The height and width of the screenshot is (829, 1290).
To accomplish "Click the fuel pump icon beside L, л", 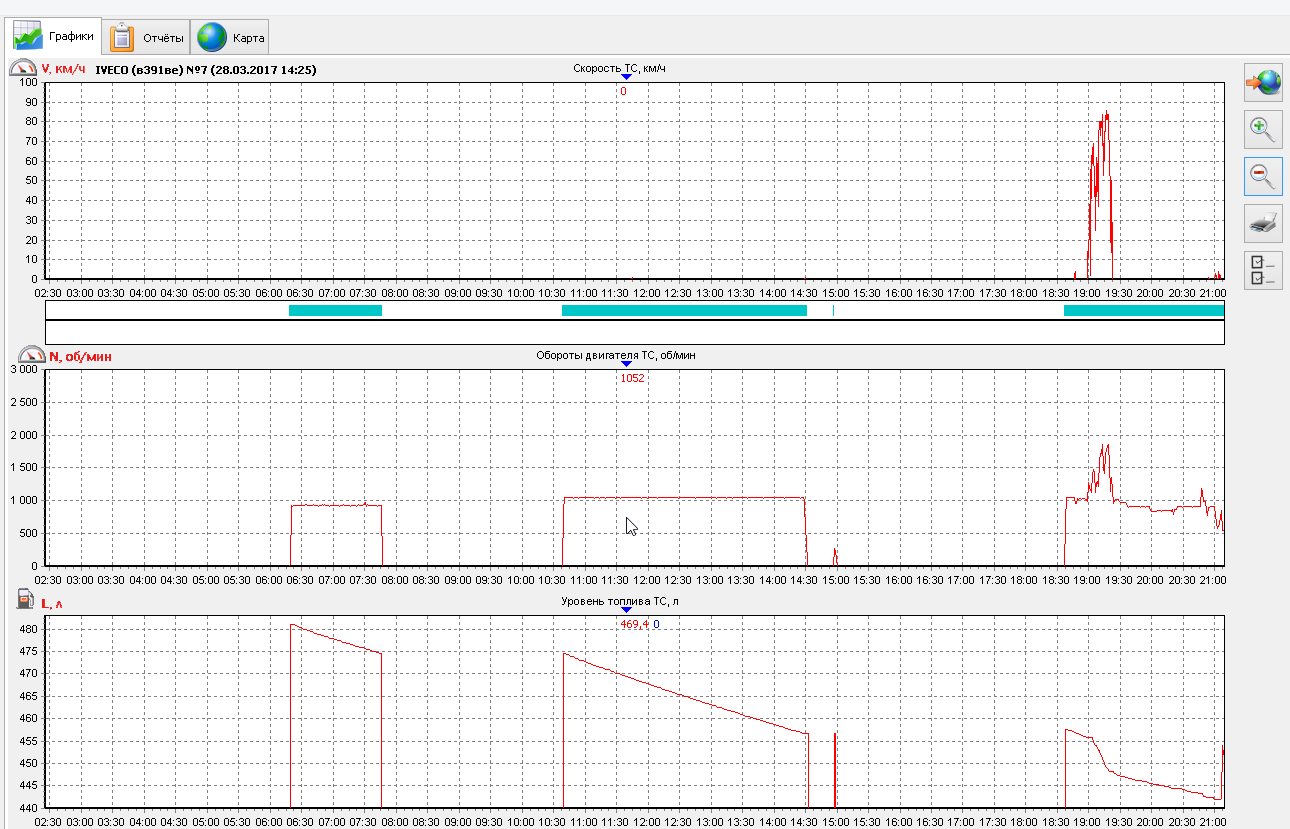I will [x=24, y=599].
